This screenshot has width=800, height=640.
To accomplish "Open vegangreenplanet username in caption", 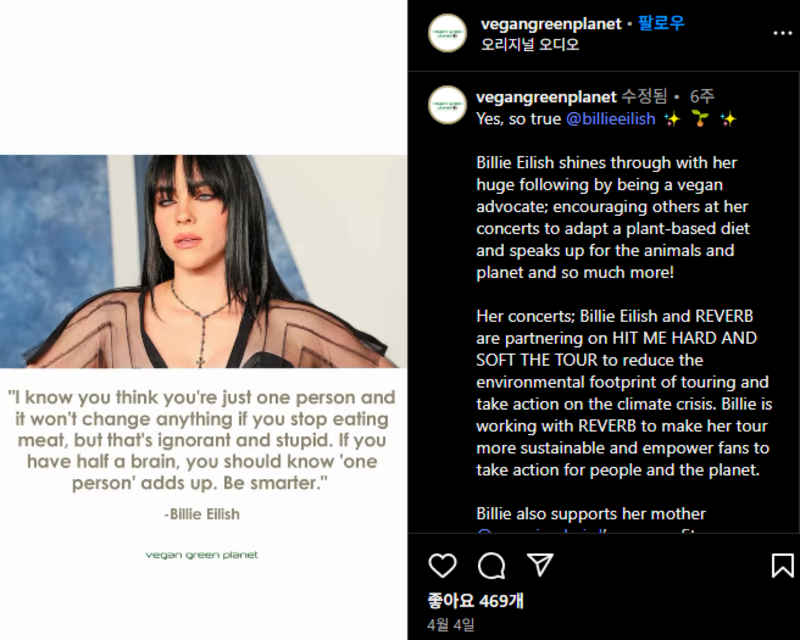I will 546,96.
